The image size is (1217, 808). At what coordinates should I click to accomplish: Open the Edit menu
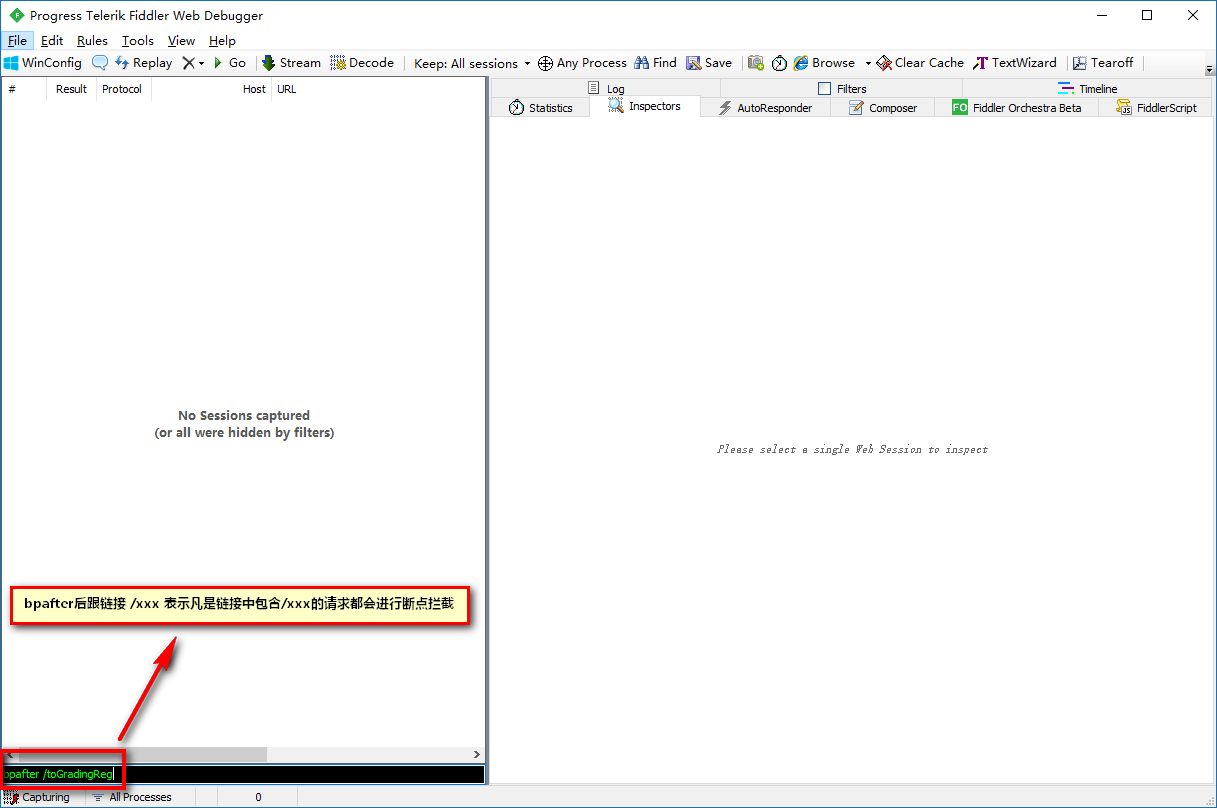[x=52, y=41]
